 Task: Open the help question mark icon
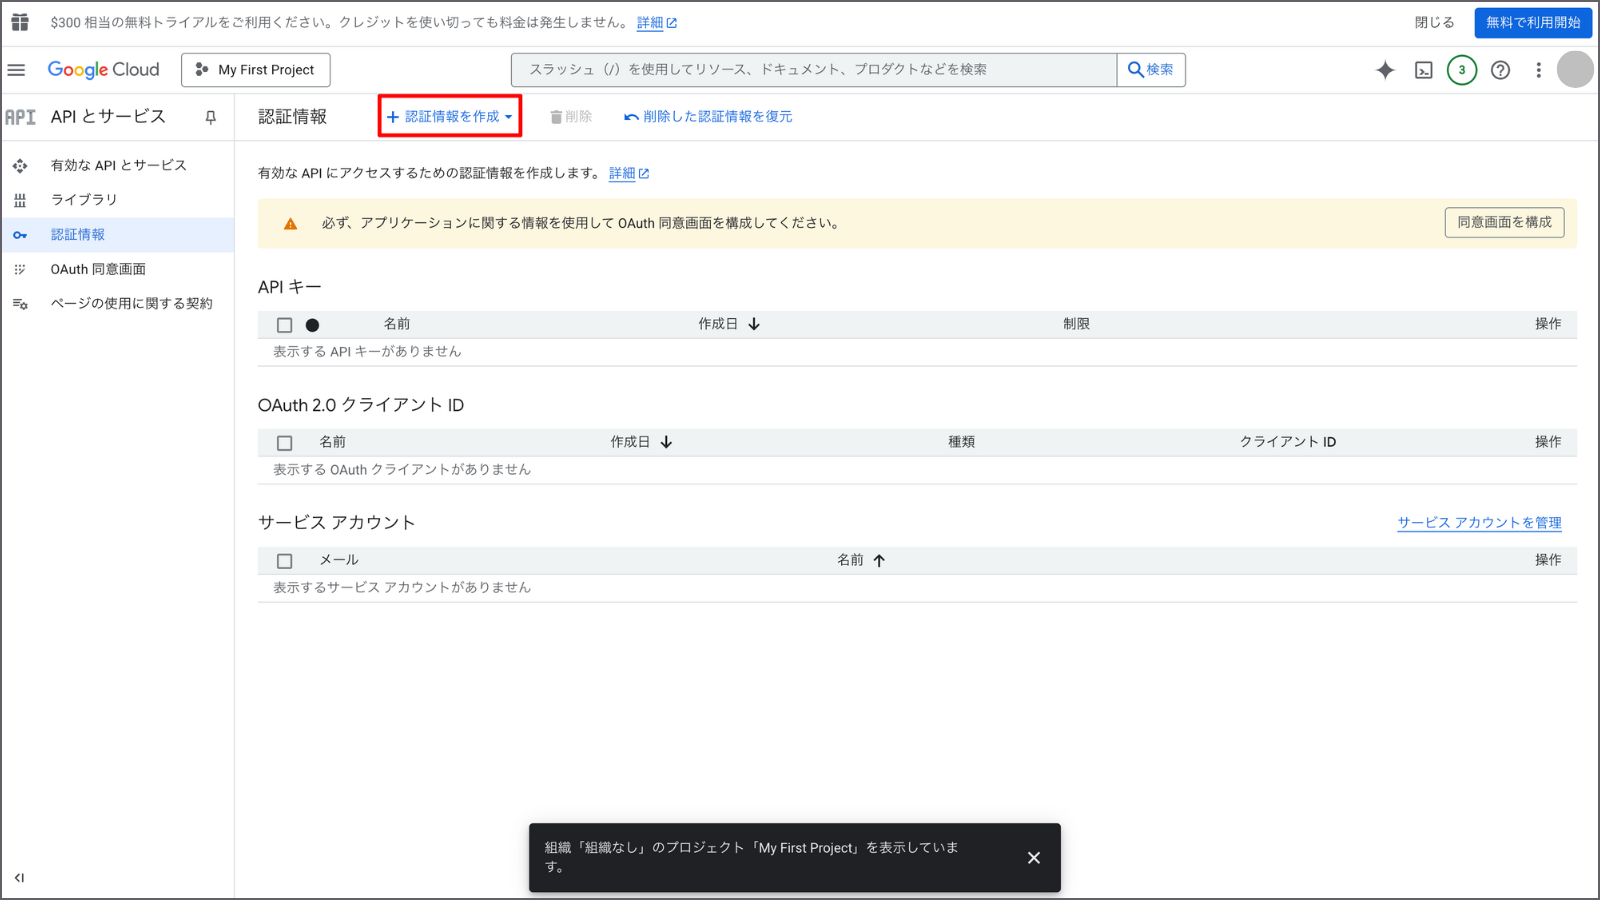click(1500, 70)
